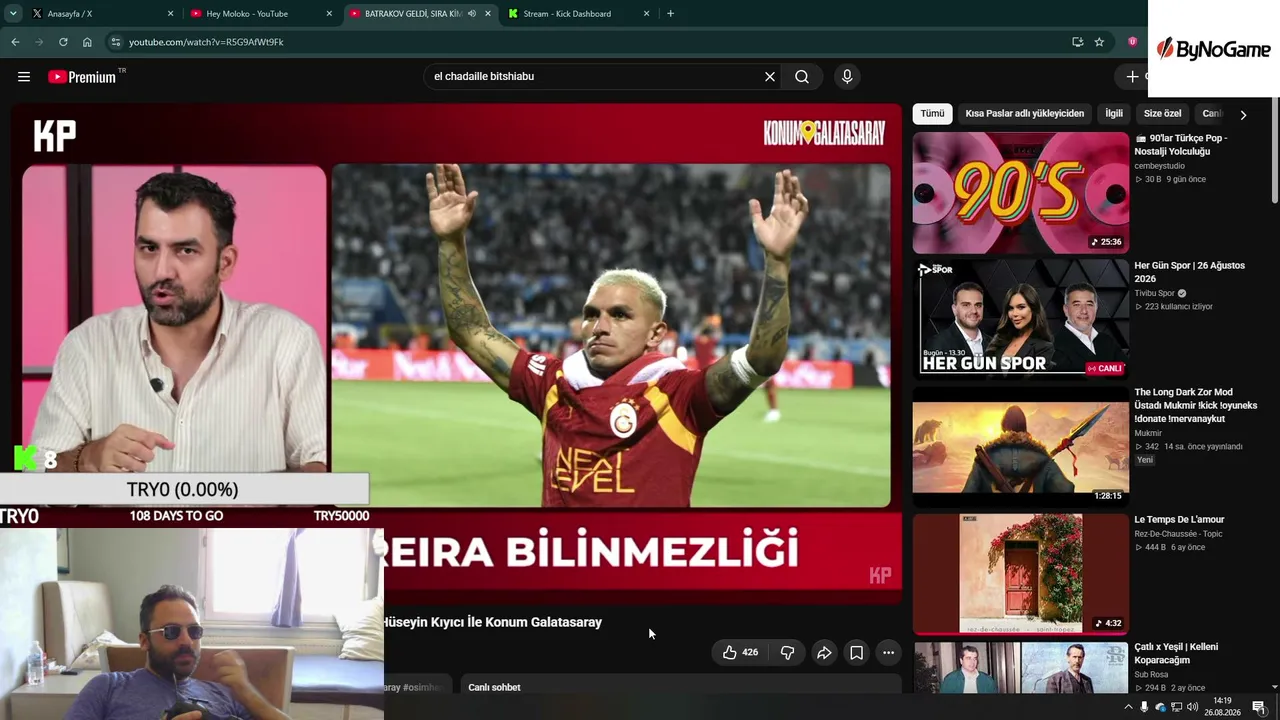Open the Windows notification center

point(1259,707)
